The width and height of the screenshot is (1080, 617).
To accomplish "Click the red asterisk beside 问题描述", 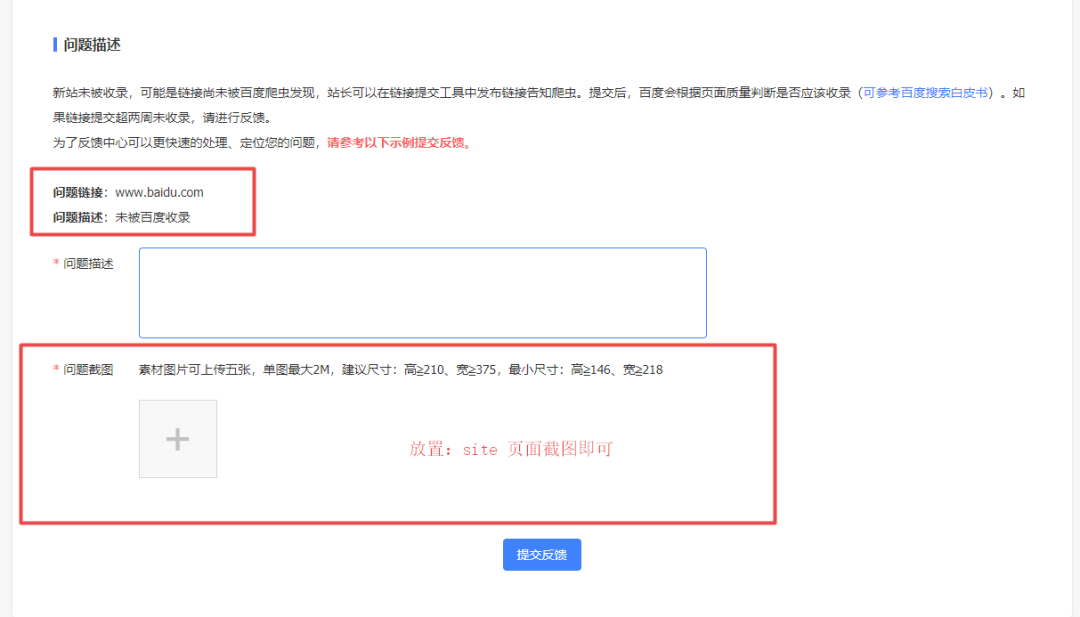I will pyautogui.click(x=54, y=262).
